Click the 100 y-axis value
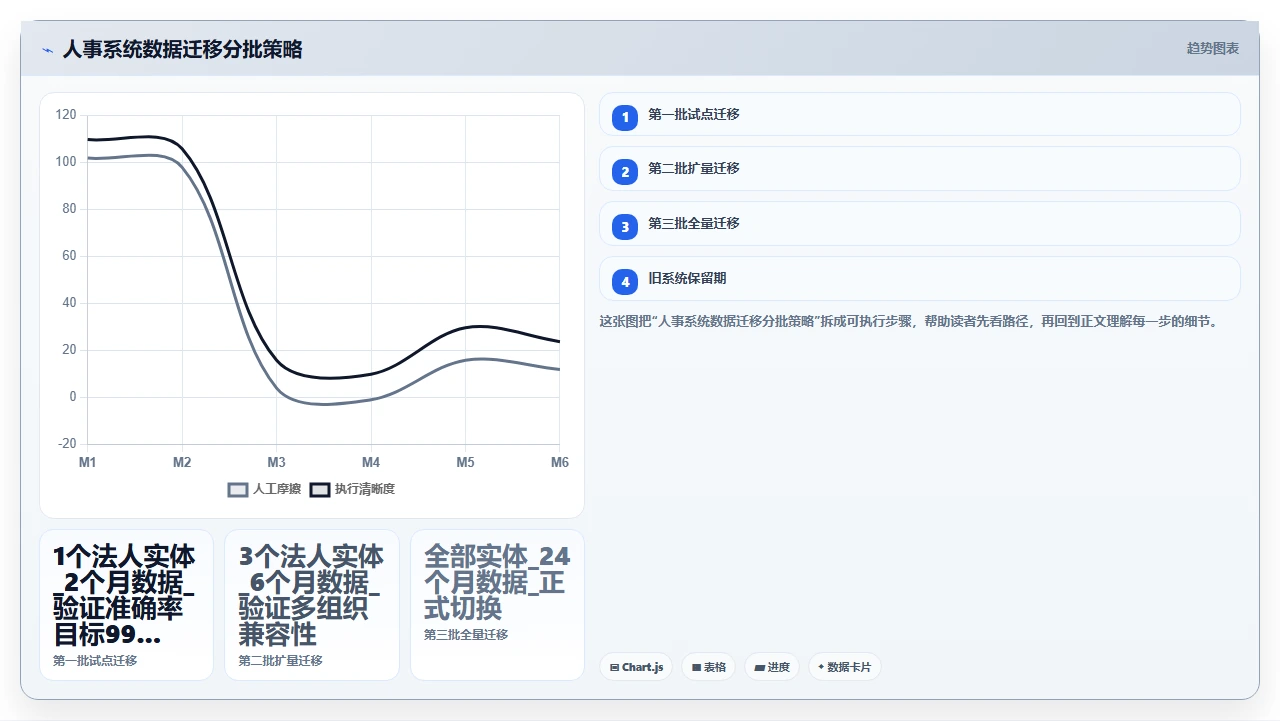 [66, 162]
